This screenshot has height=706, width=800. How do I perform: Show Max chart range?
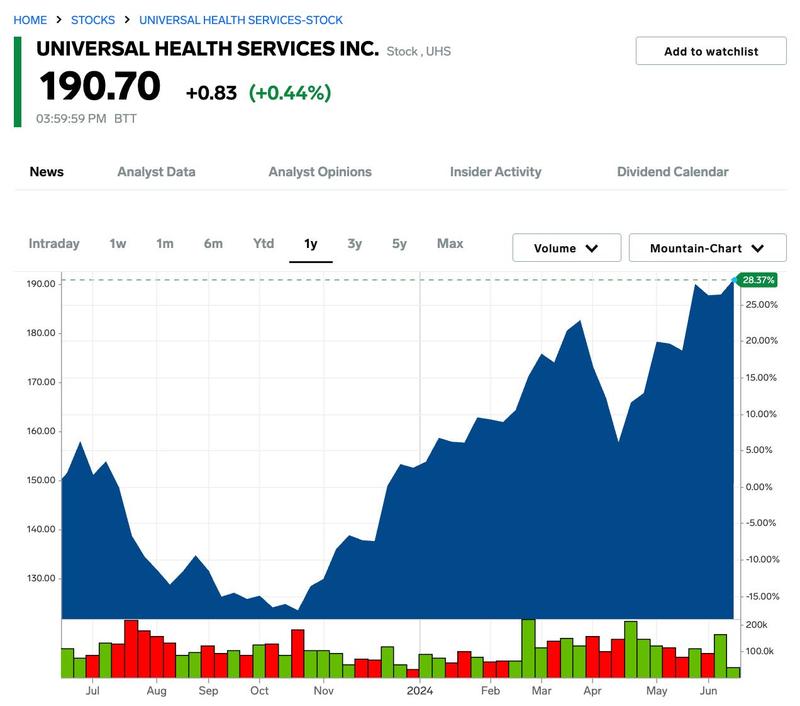(450, 244)
